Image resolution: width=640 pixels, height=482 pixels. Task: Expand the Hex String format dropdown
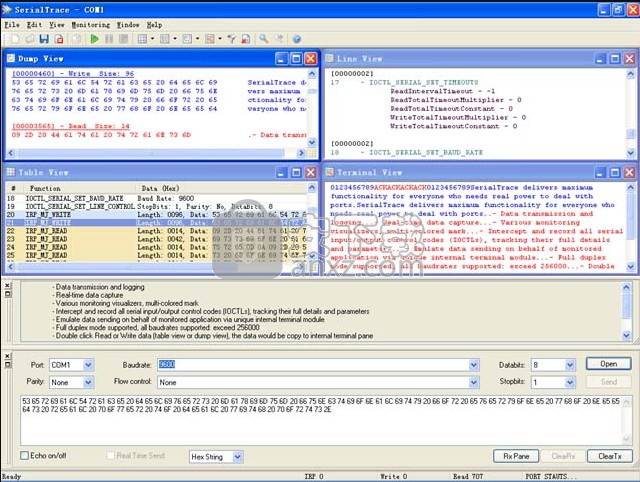(238, 457)
